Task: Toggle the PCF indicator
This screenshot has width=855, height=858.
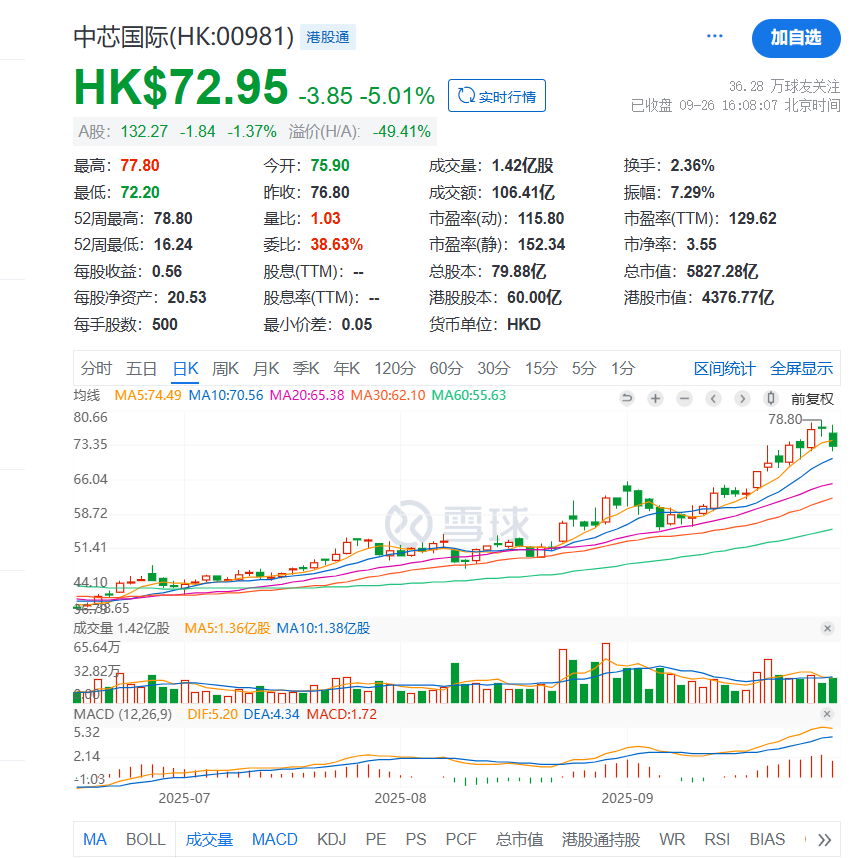Action: [461, 839]
